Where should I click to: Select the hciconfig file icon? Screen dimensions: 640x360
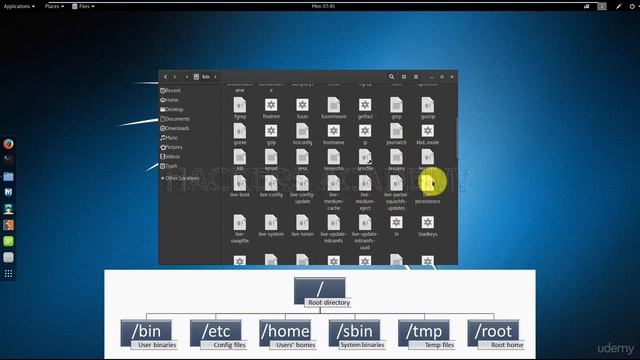point(302,131)
